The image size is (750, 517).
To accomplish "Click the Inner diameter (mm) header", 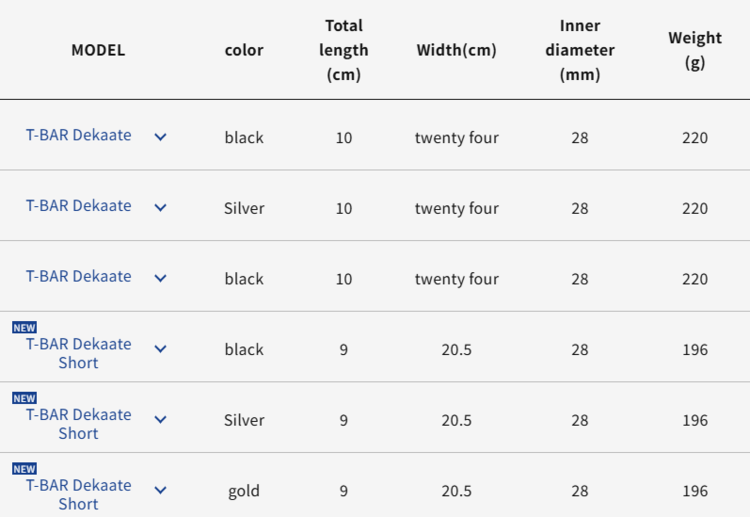I will coord(580,50).
